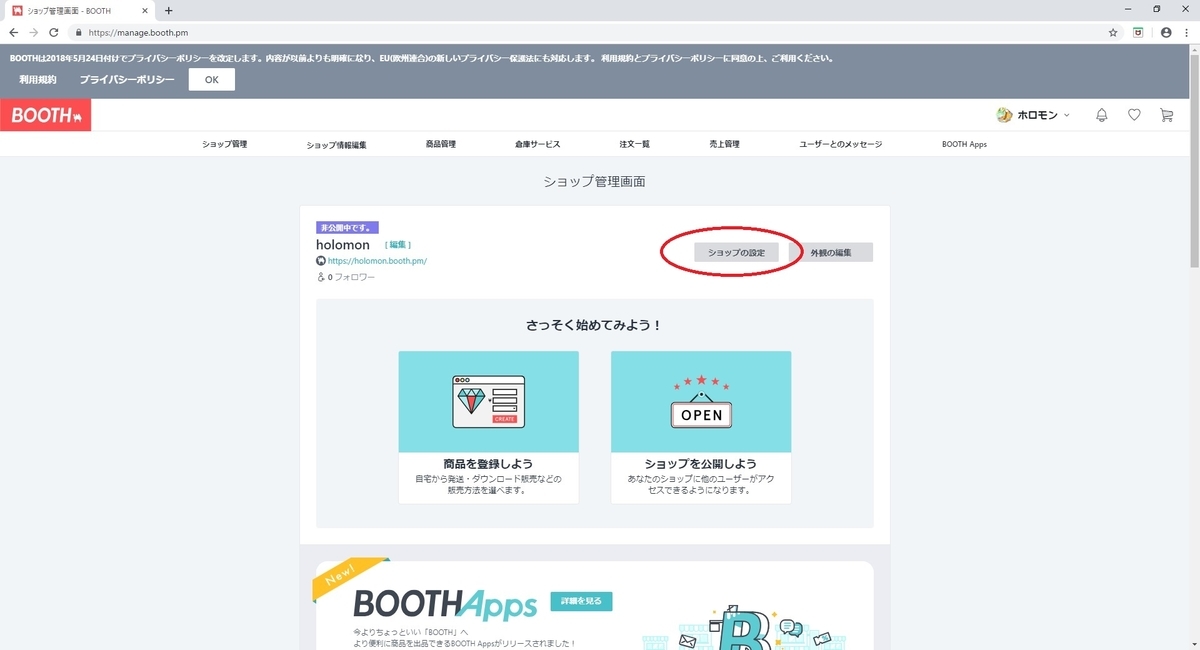The height and width of the screenshot is (650, 1200).
Task: Open ショップ管理 menu item
Action: pos(224,145)
